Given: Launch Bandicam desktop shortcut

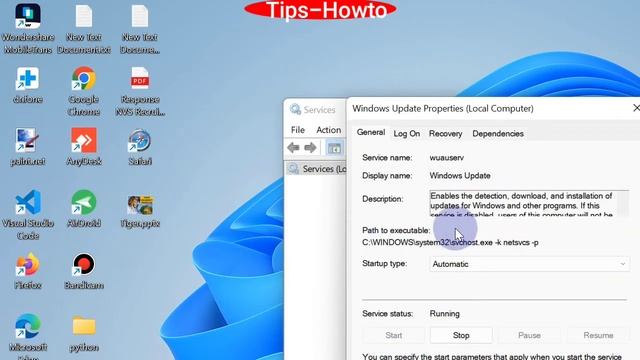Looking at the screenshot, I should click(x=84, y=271).
